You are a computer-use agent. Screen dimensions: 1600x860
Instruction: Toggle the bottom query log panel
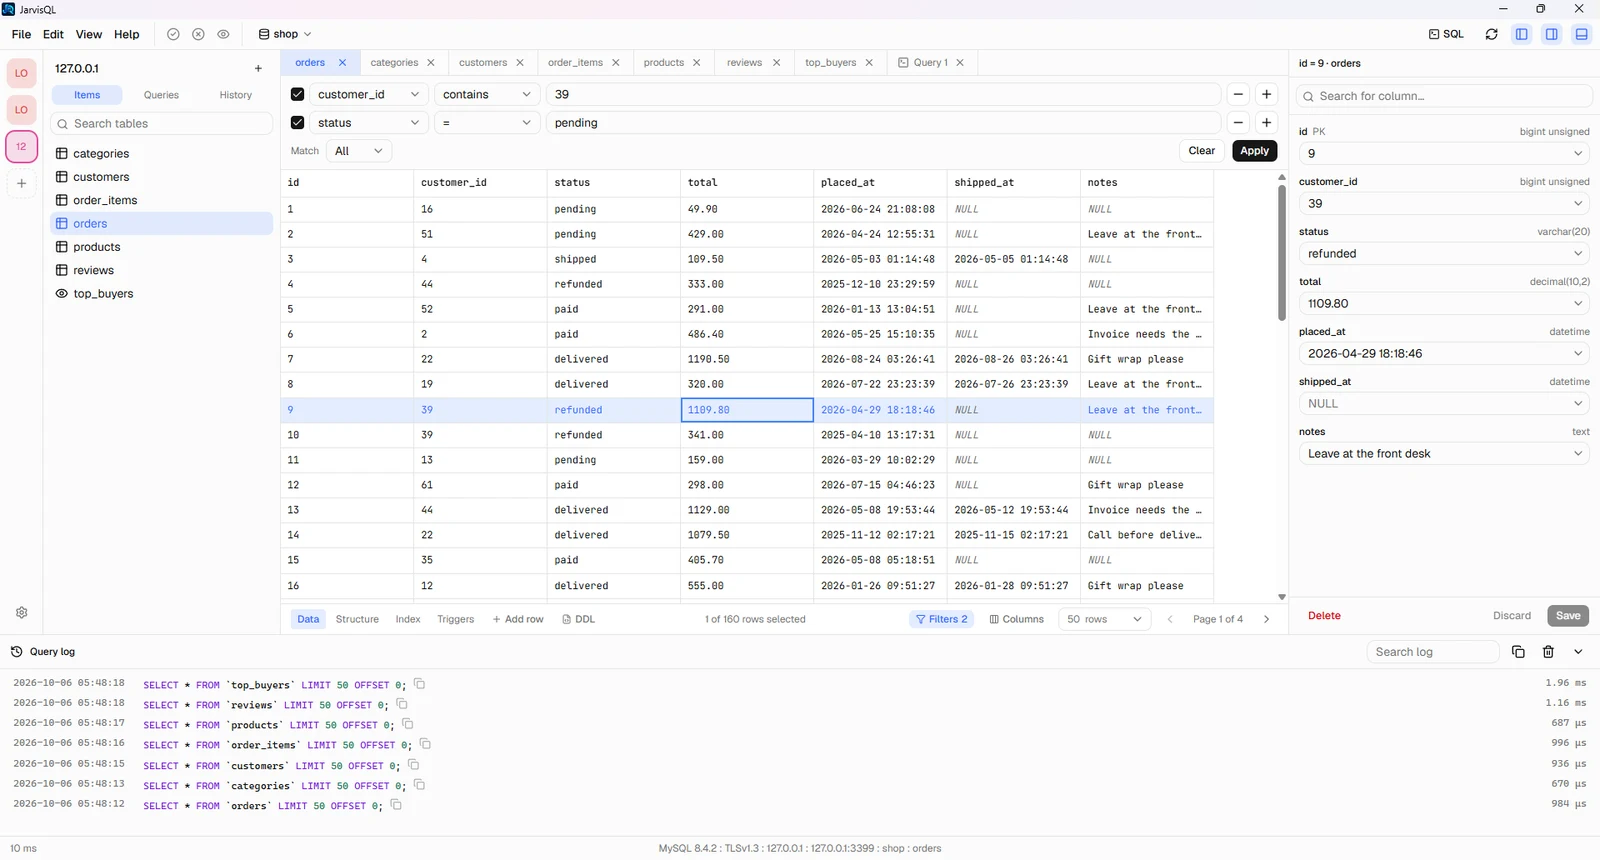click(1582, 34)
